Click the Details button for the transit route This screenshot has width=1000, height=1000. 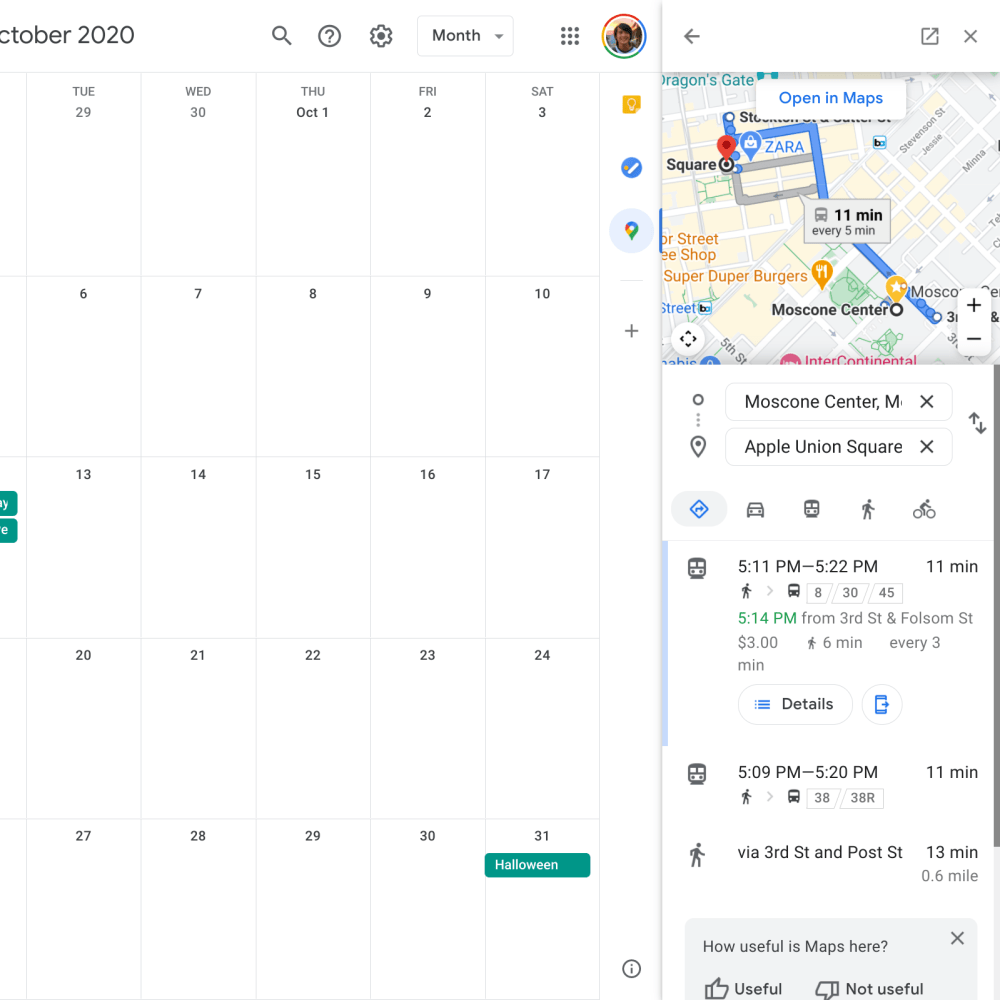tap(794, 704)
